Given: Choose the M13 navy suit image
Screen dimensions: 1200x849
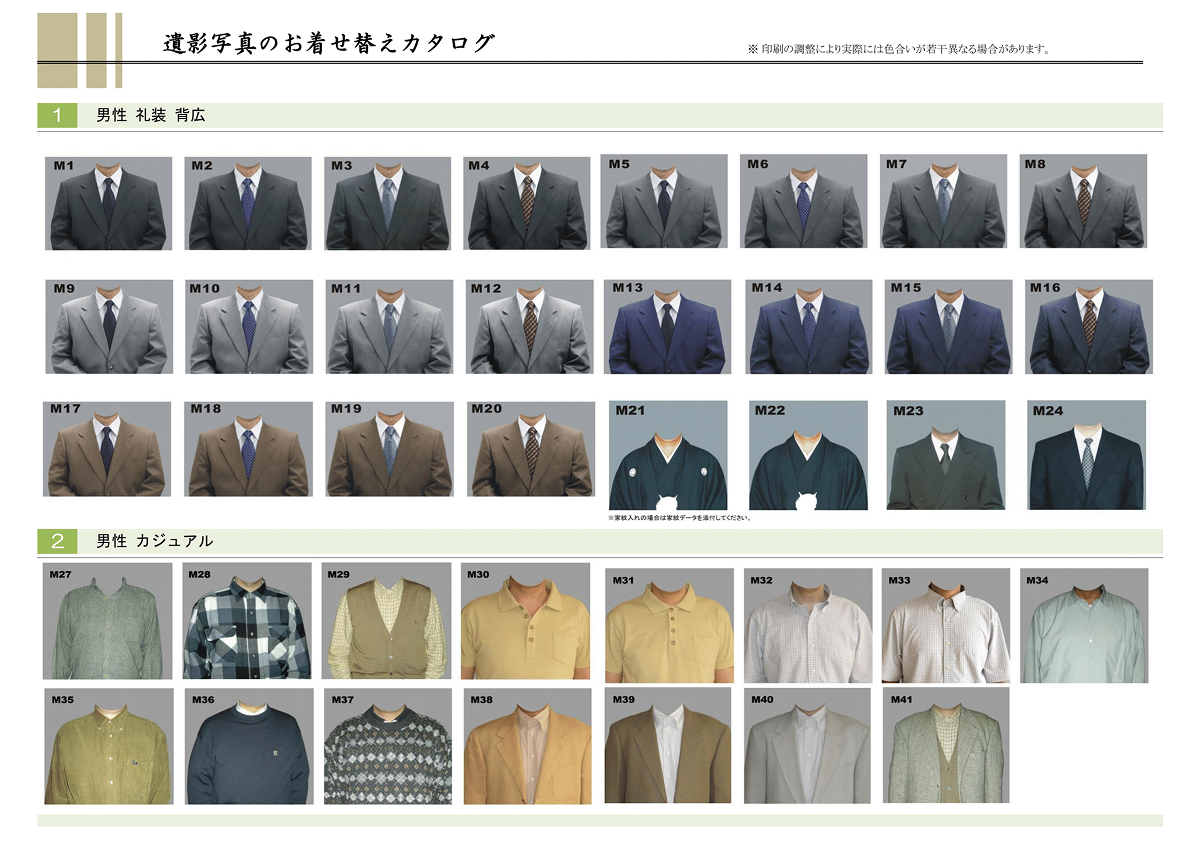Looking at the screenshot, I should click(666, 327).
